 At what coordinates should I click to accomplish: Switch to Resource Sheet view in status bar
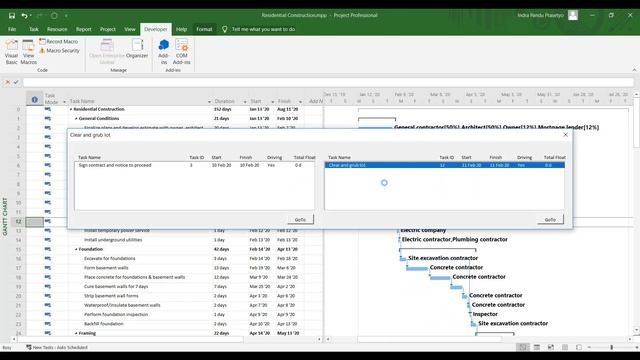pyautogui.click(x=565, y=347)
